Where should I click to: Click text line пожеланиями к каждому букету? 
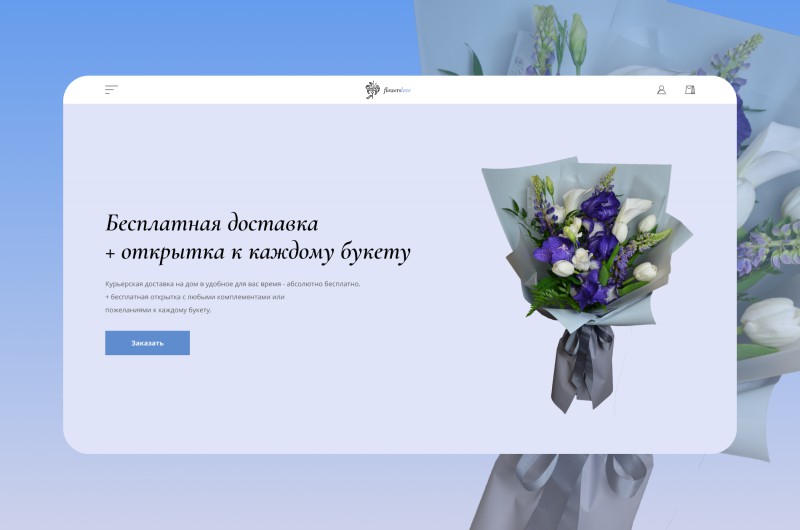click(x=158, y=310)
